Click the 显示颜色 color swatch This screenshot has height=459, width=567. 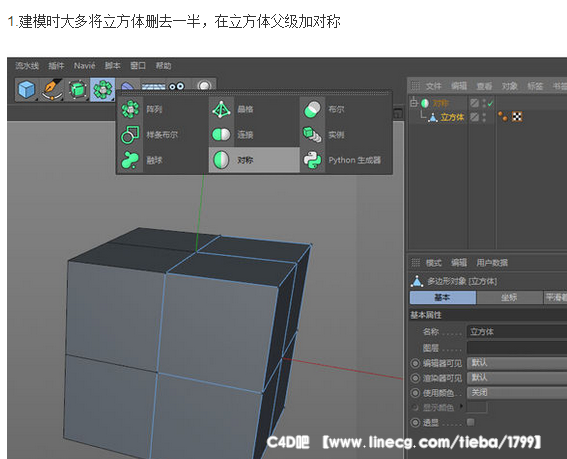click(477, 407)
